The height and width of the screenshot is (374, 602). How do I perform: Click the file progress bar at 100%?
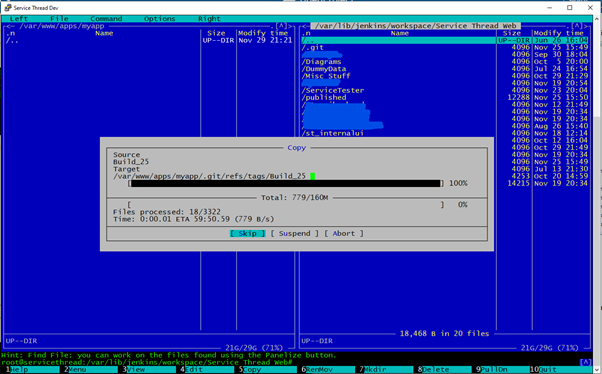click(x=286, y=184)
